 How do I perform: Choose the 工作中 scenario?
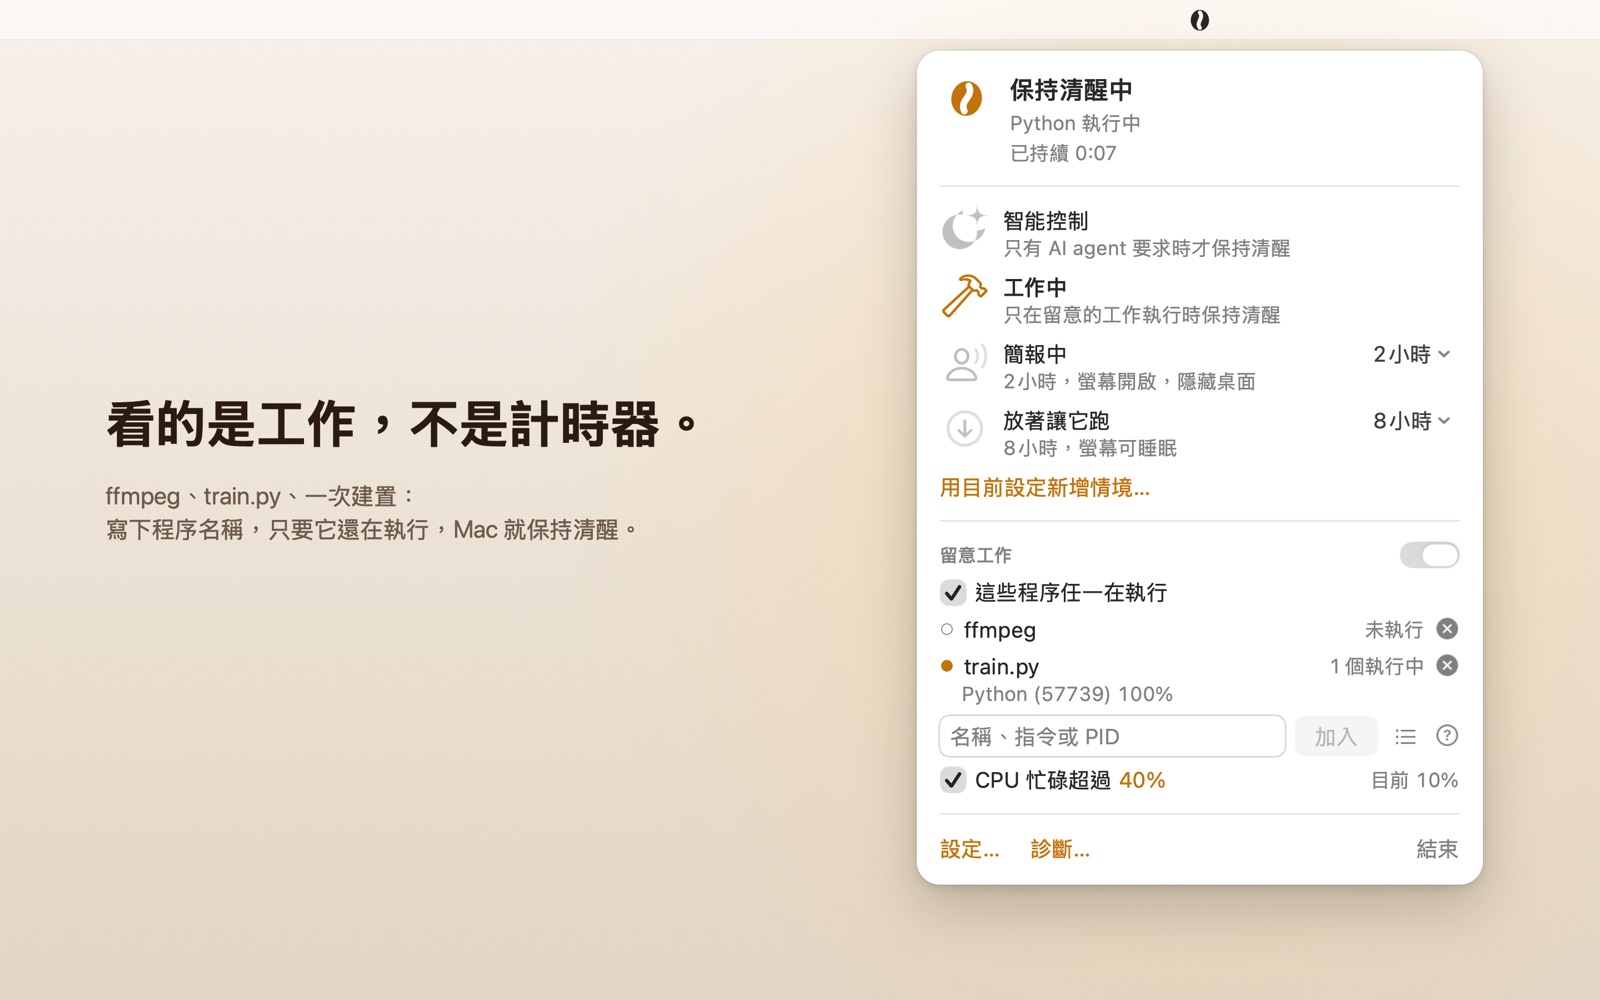[x=1199, y=300]
